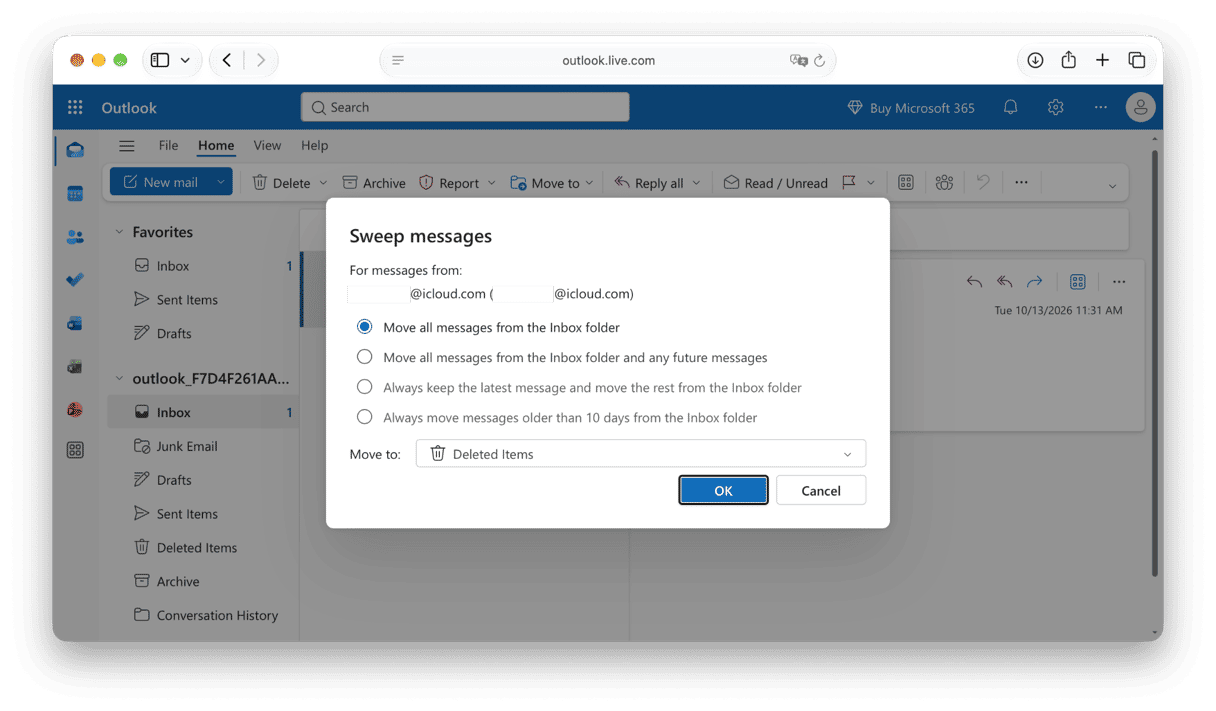Open the To Do checkmark app
This screenshot has height=711, width=1216.
75,280
